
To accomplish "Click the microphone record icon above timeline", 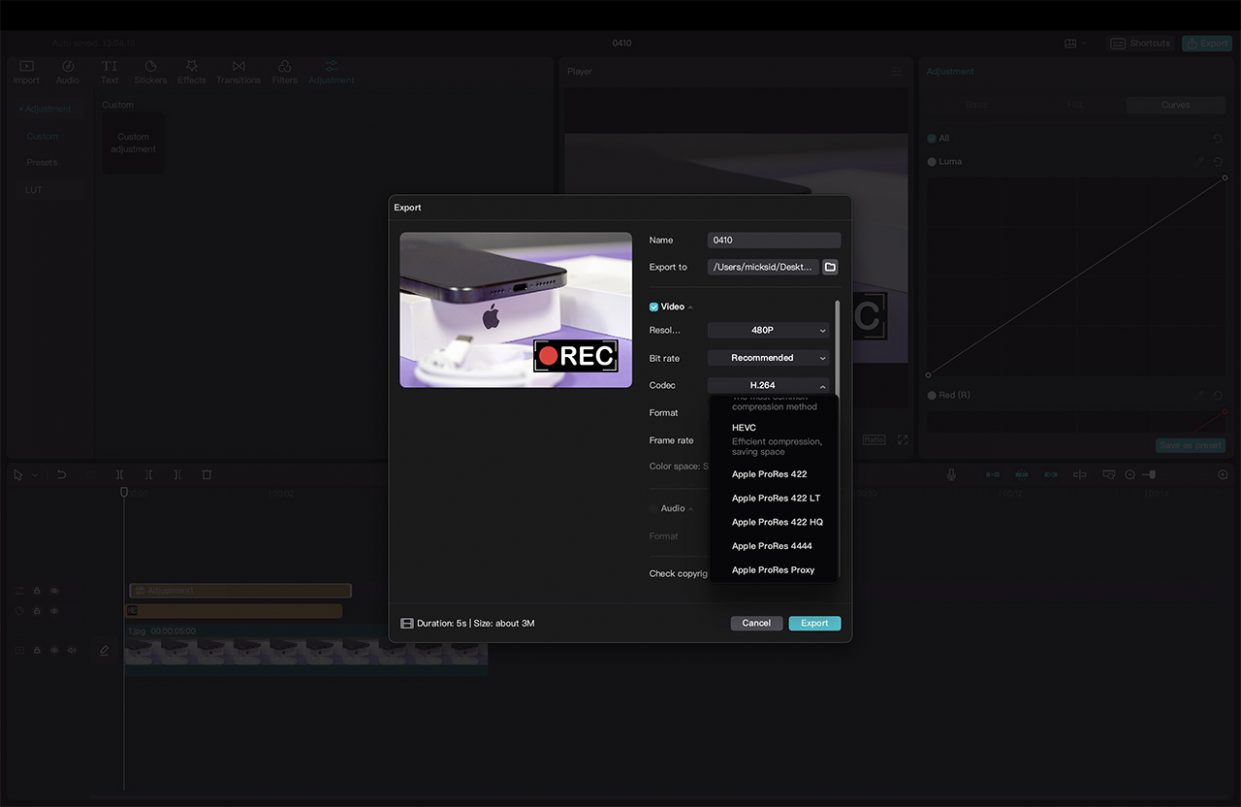I will [951, 475].
